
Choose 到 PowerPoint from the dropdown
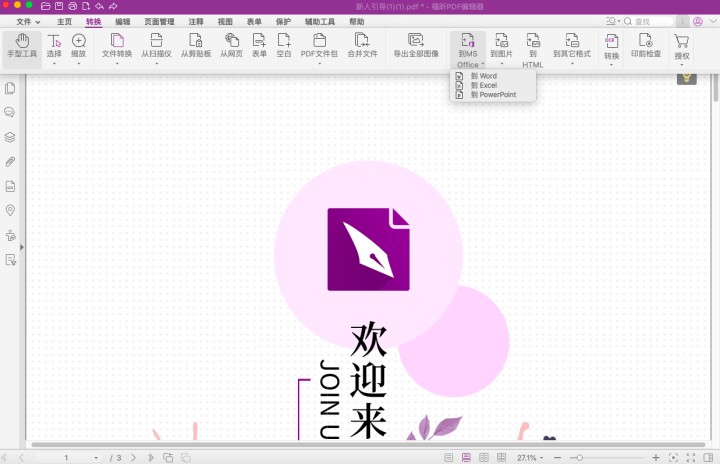coord(492,94)
